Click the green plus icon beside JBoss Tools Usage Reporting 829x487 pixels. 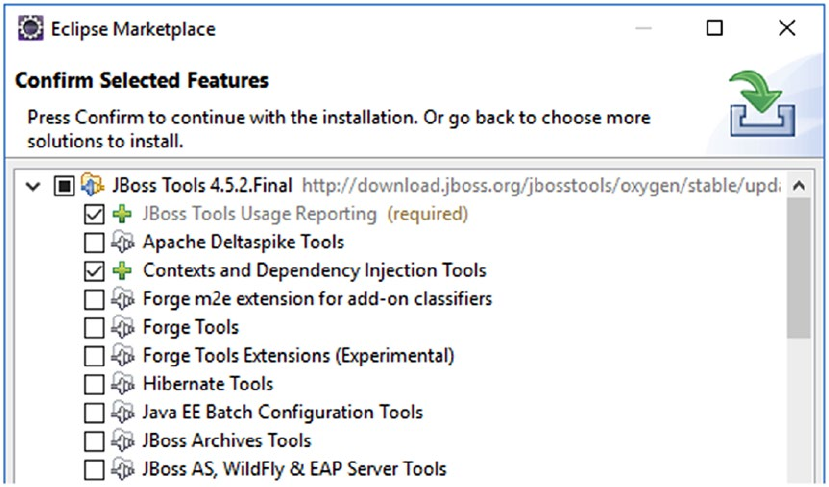tap(122, 214)
